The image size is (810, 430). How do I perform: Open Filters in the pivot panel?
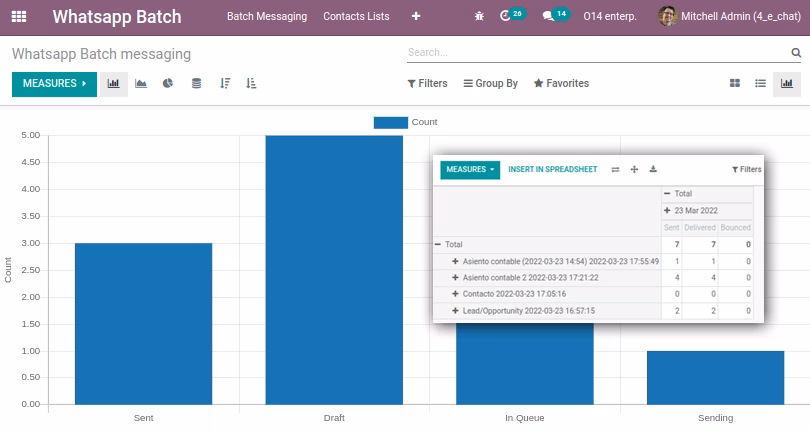pos(746,170)
